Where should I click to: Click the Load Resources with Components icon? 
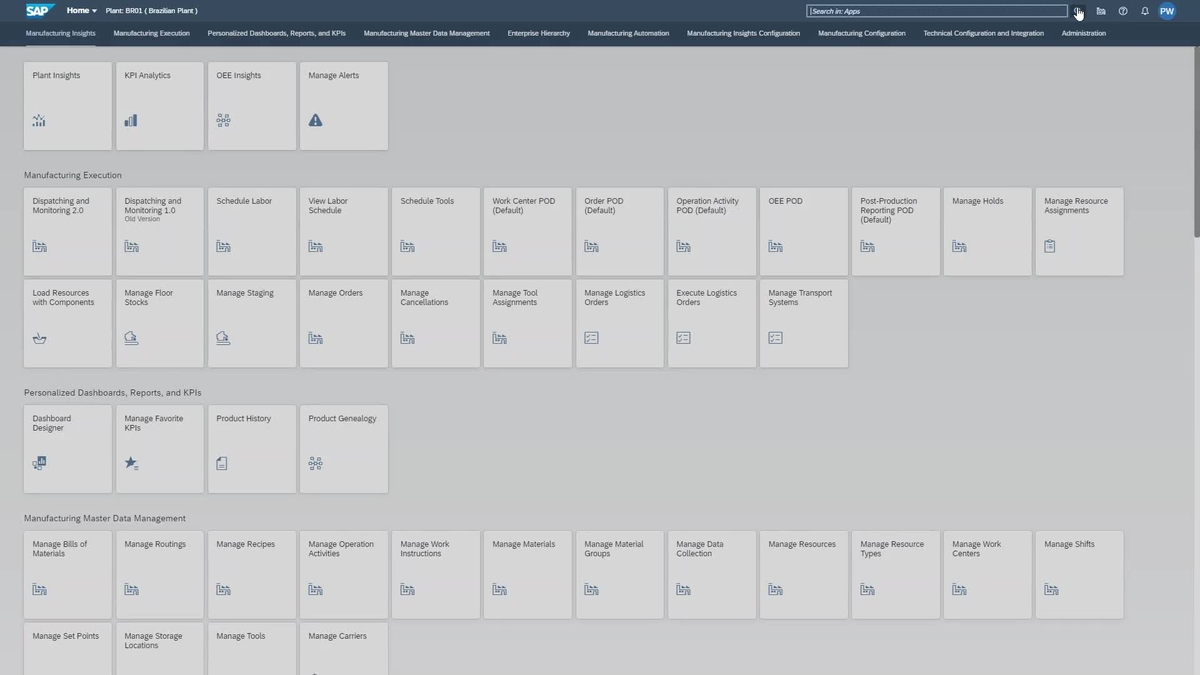38,337
